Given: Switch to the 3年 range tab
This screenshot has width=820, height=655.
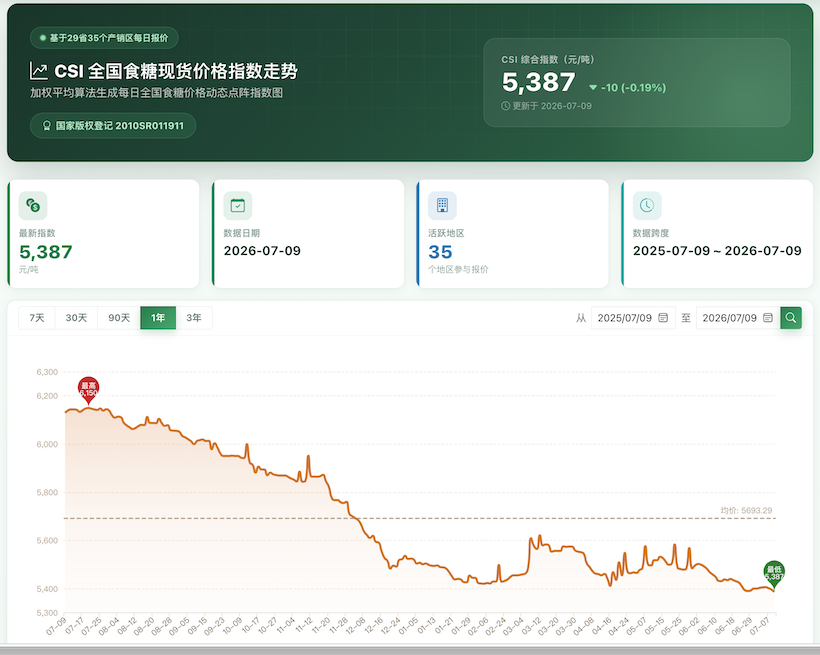Looking at the screenshot, I should click(194, 318).
